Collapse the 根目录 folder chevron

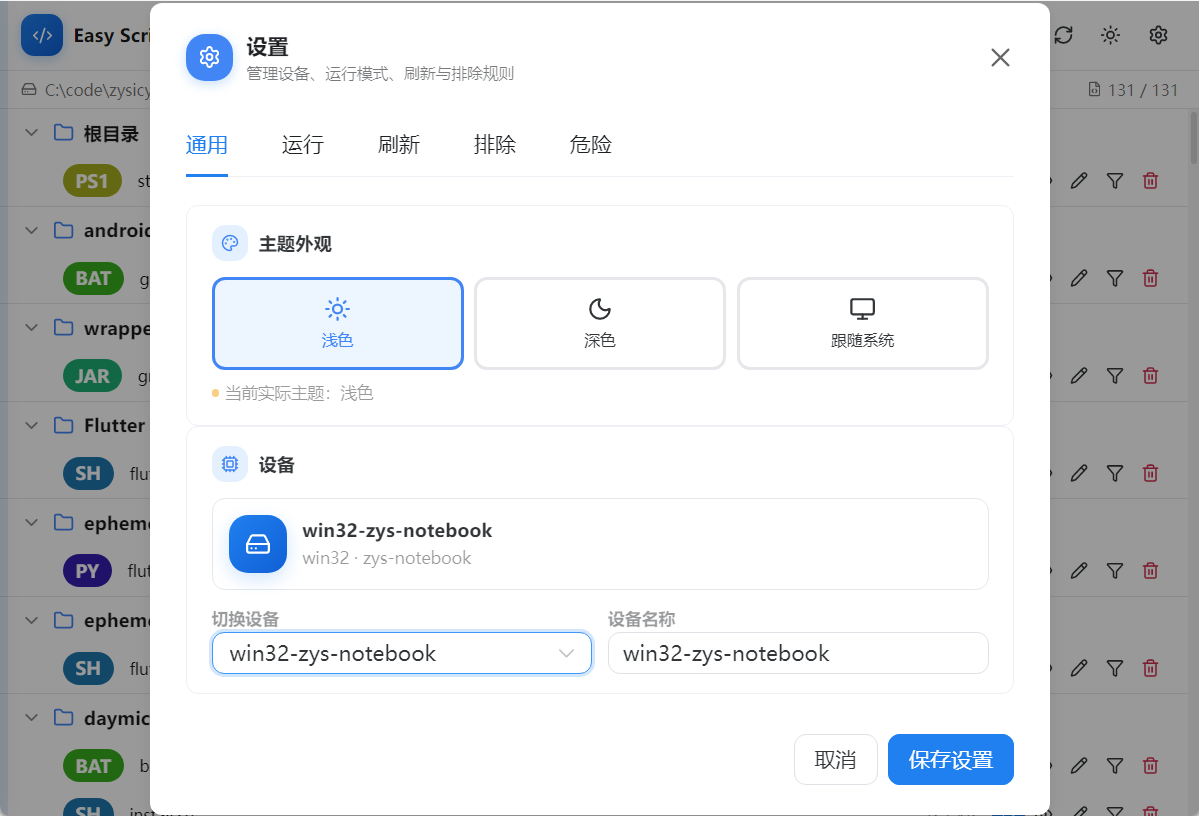(x=31, y=132)
